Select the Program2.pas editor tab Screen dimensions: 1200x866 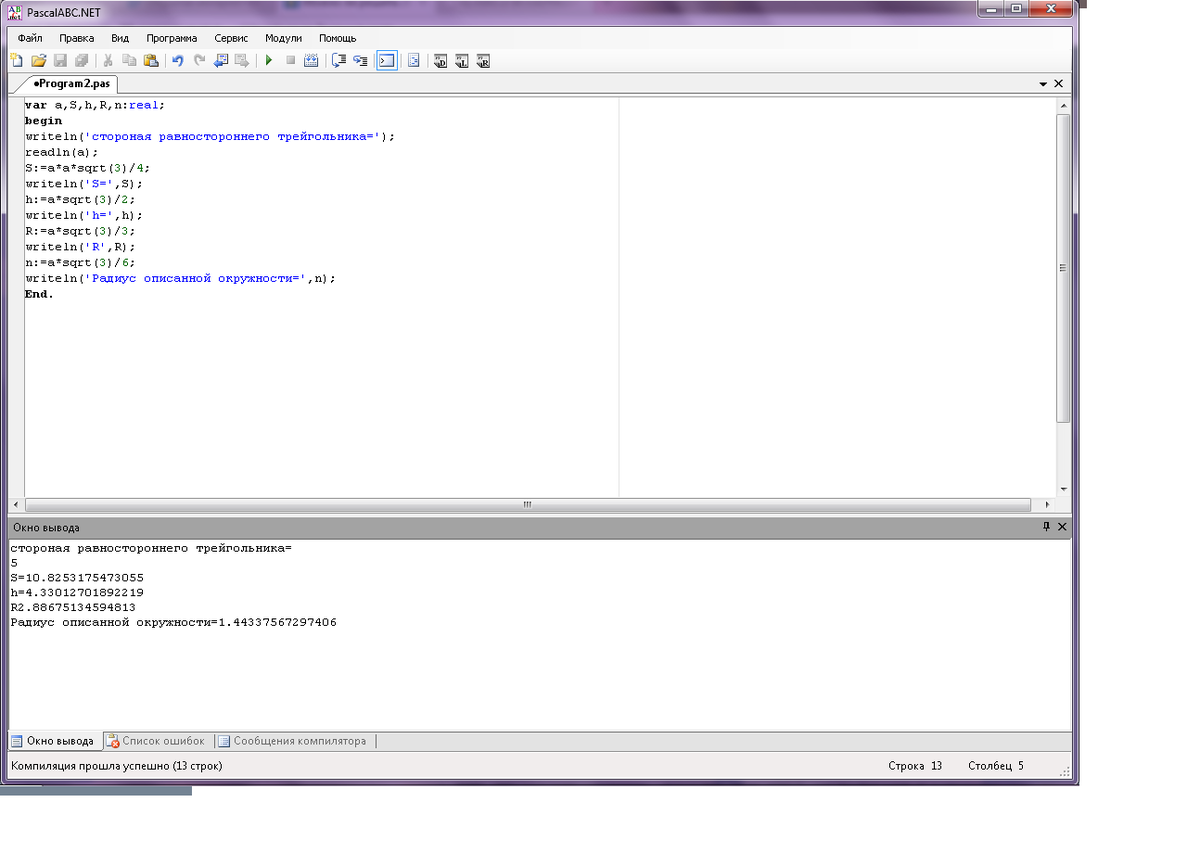coord(72,84)
